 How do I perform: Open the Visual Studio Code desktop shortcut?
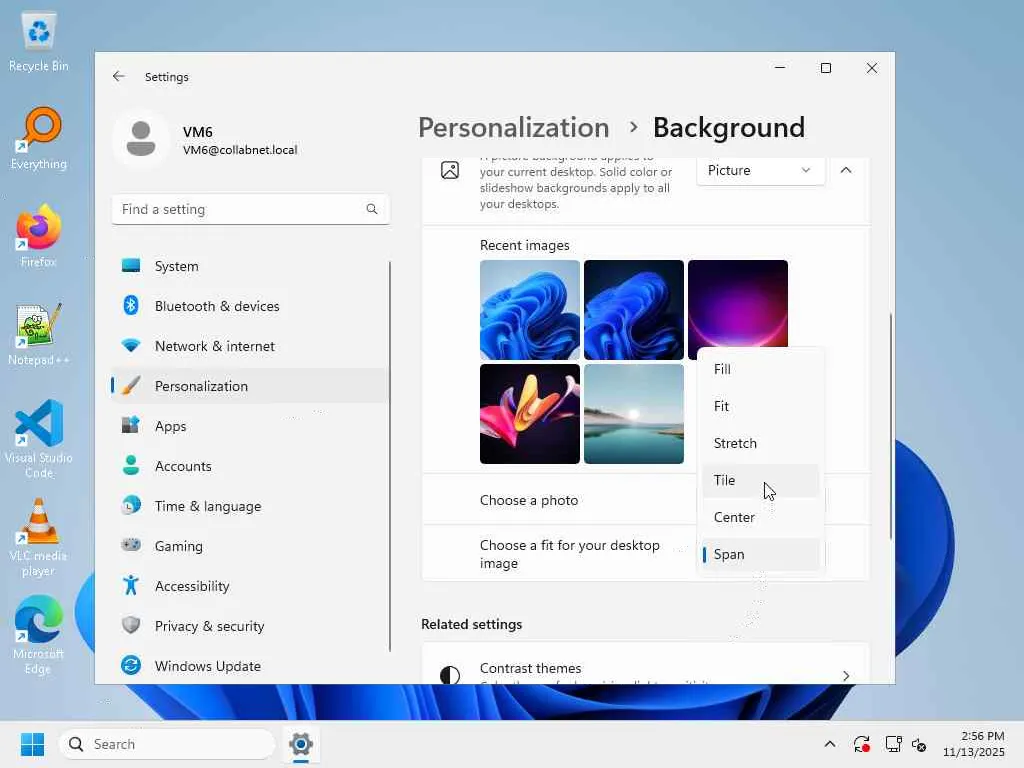coord(39,439)
